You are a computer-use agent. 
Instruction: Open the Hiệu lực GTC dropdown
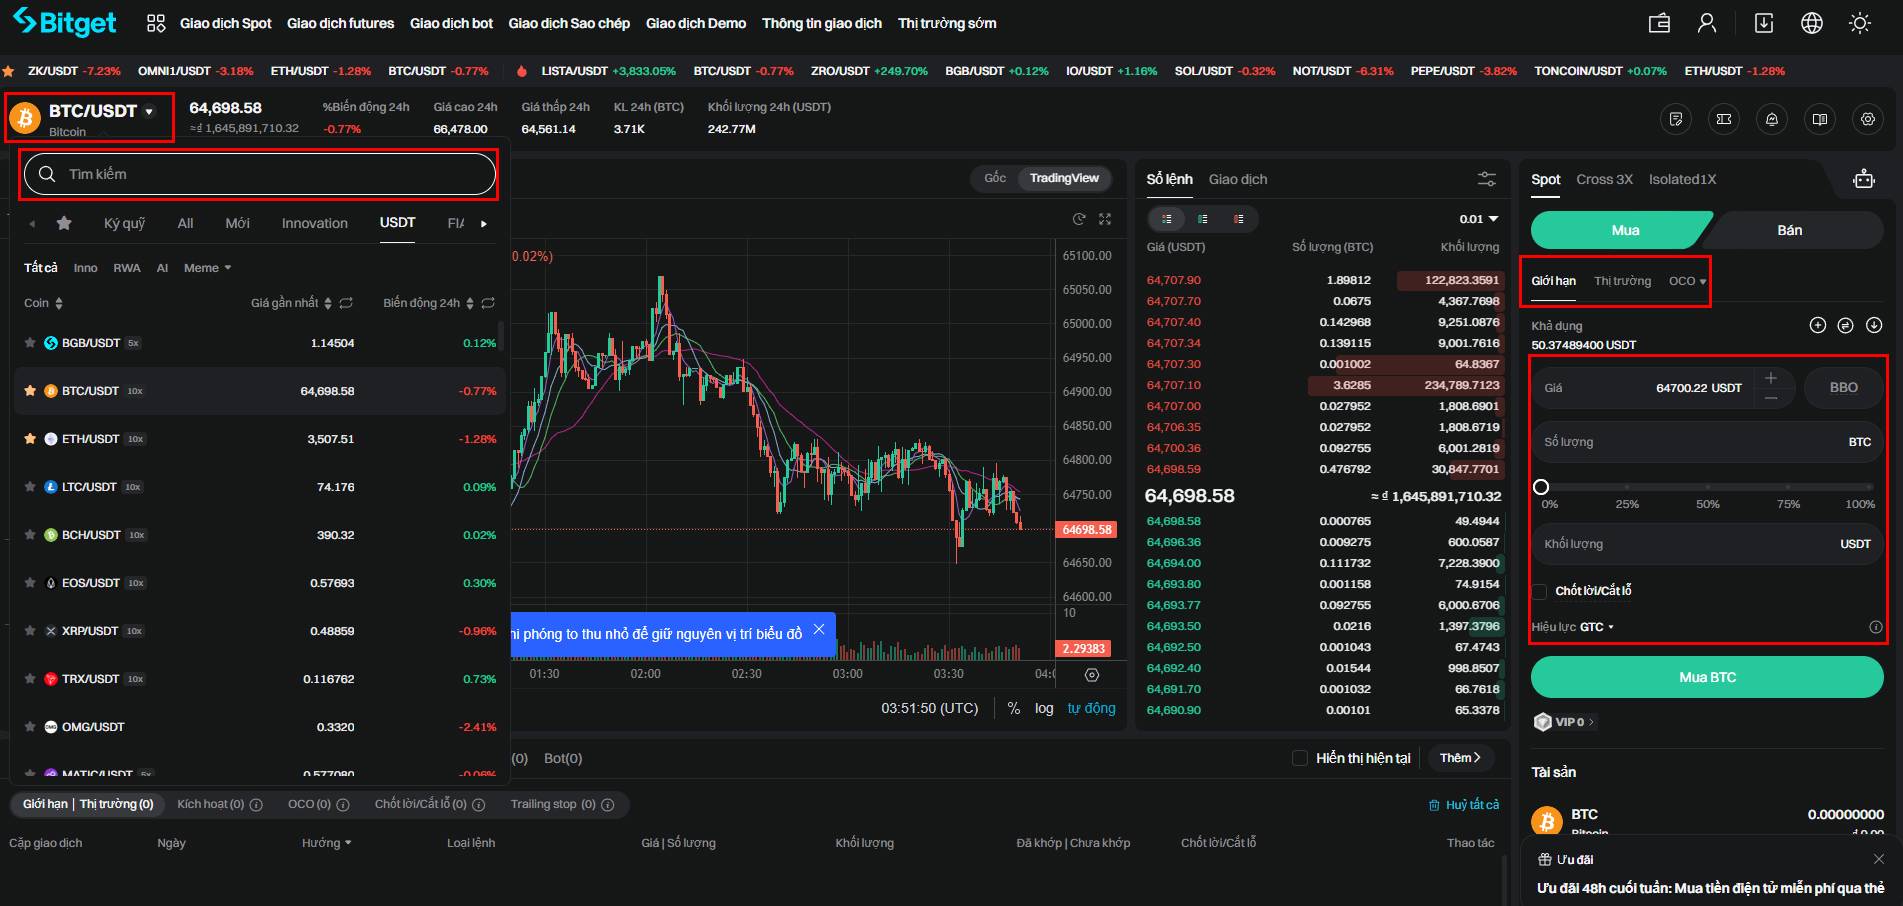1597,627
